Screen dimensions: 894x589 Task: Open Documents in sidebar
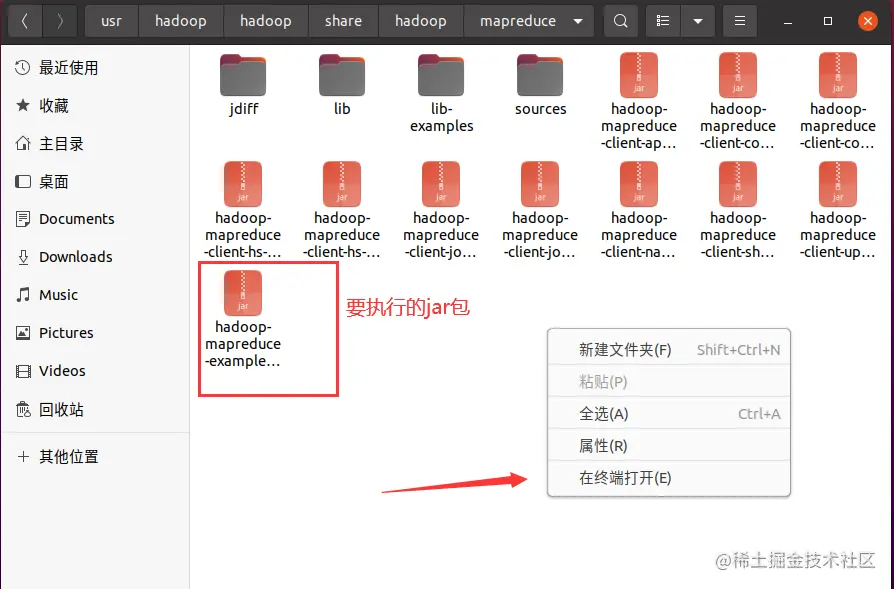tap(95, 219)
